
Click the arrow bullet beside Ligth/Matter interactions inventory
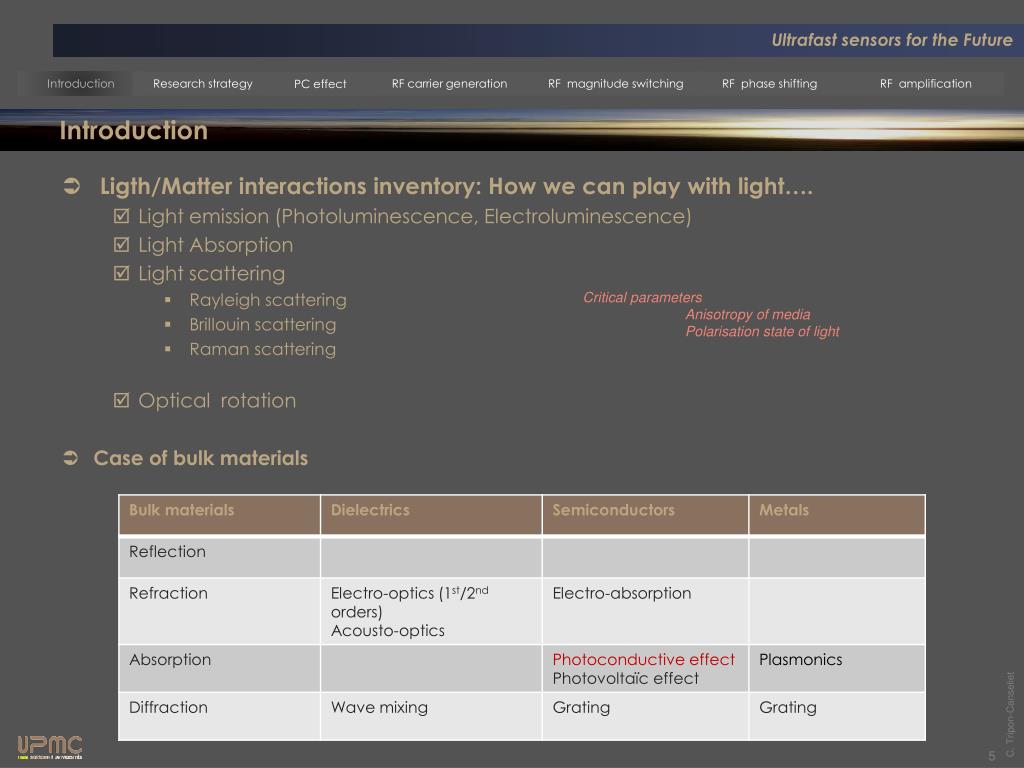pyautogui.click(x=71, y=187)
